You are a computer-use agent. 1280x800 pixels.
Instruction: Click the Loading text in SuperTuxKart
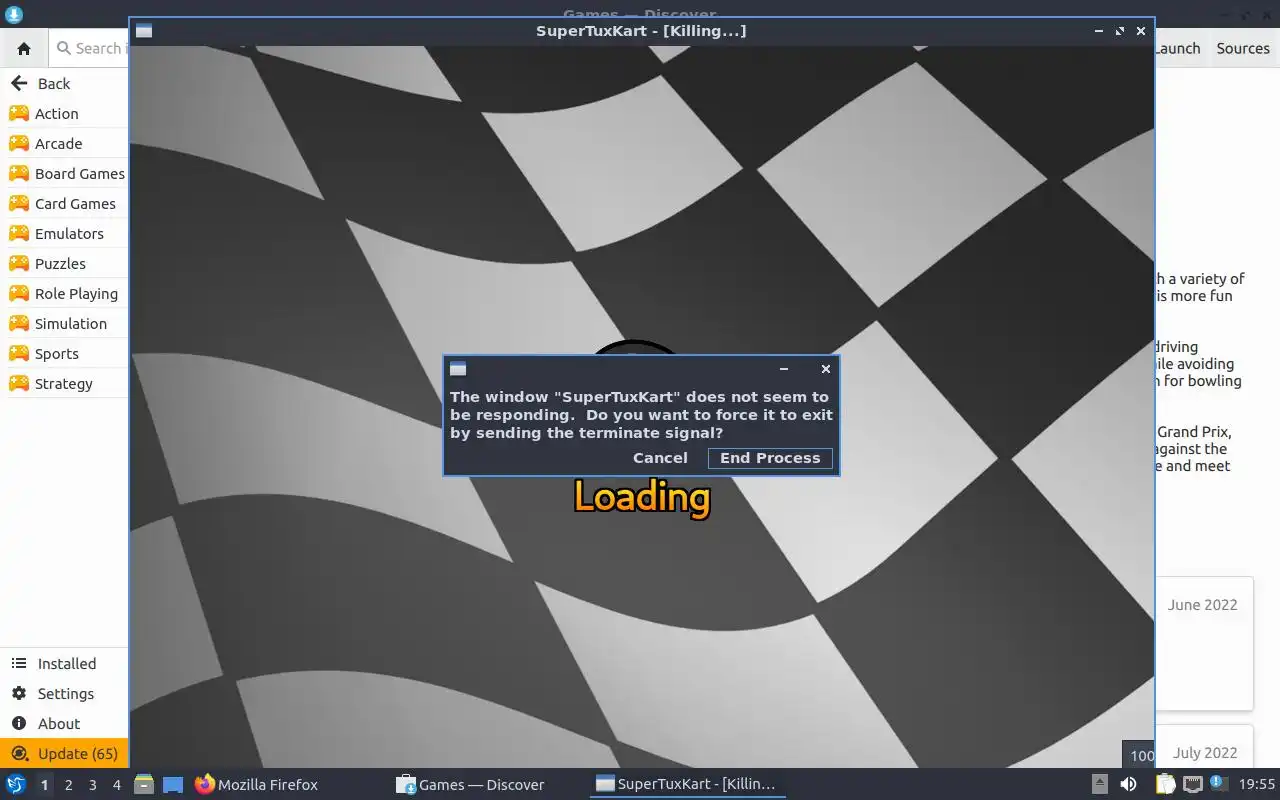click(642, 497)
